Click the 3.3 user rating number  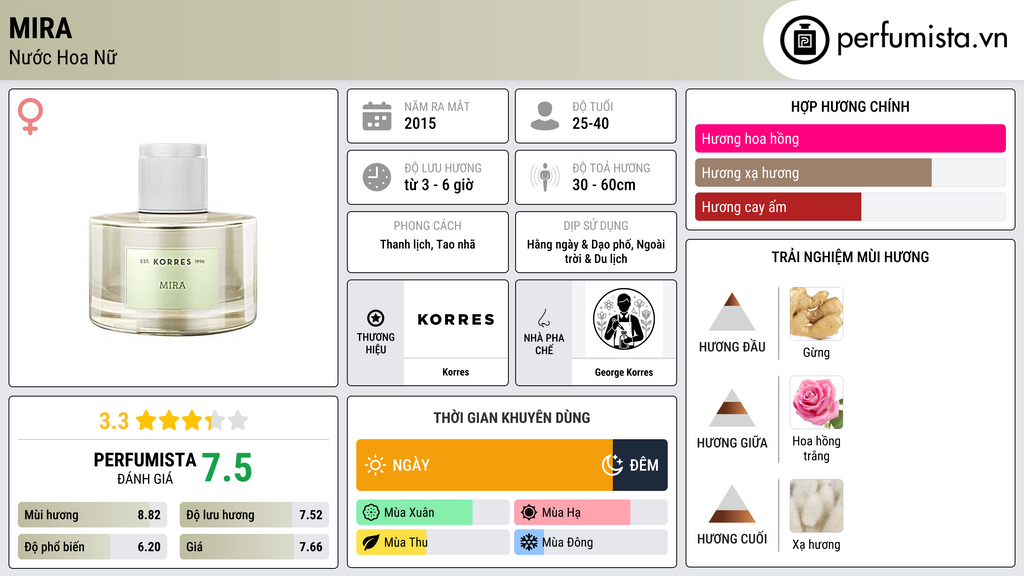(114, 421)
